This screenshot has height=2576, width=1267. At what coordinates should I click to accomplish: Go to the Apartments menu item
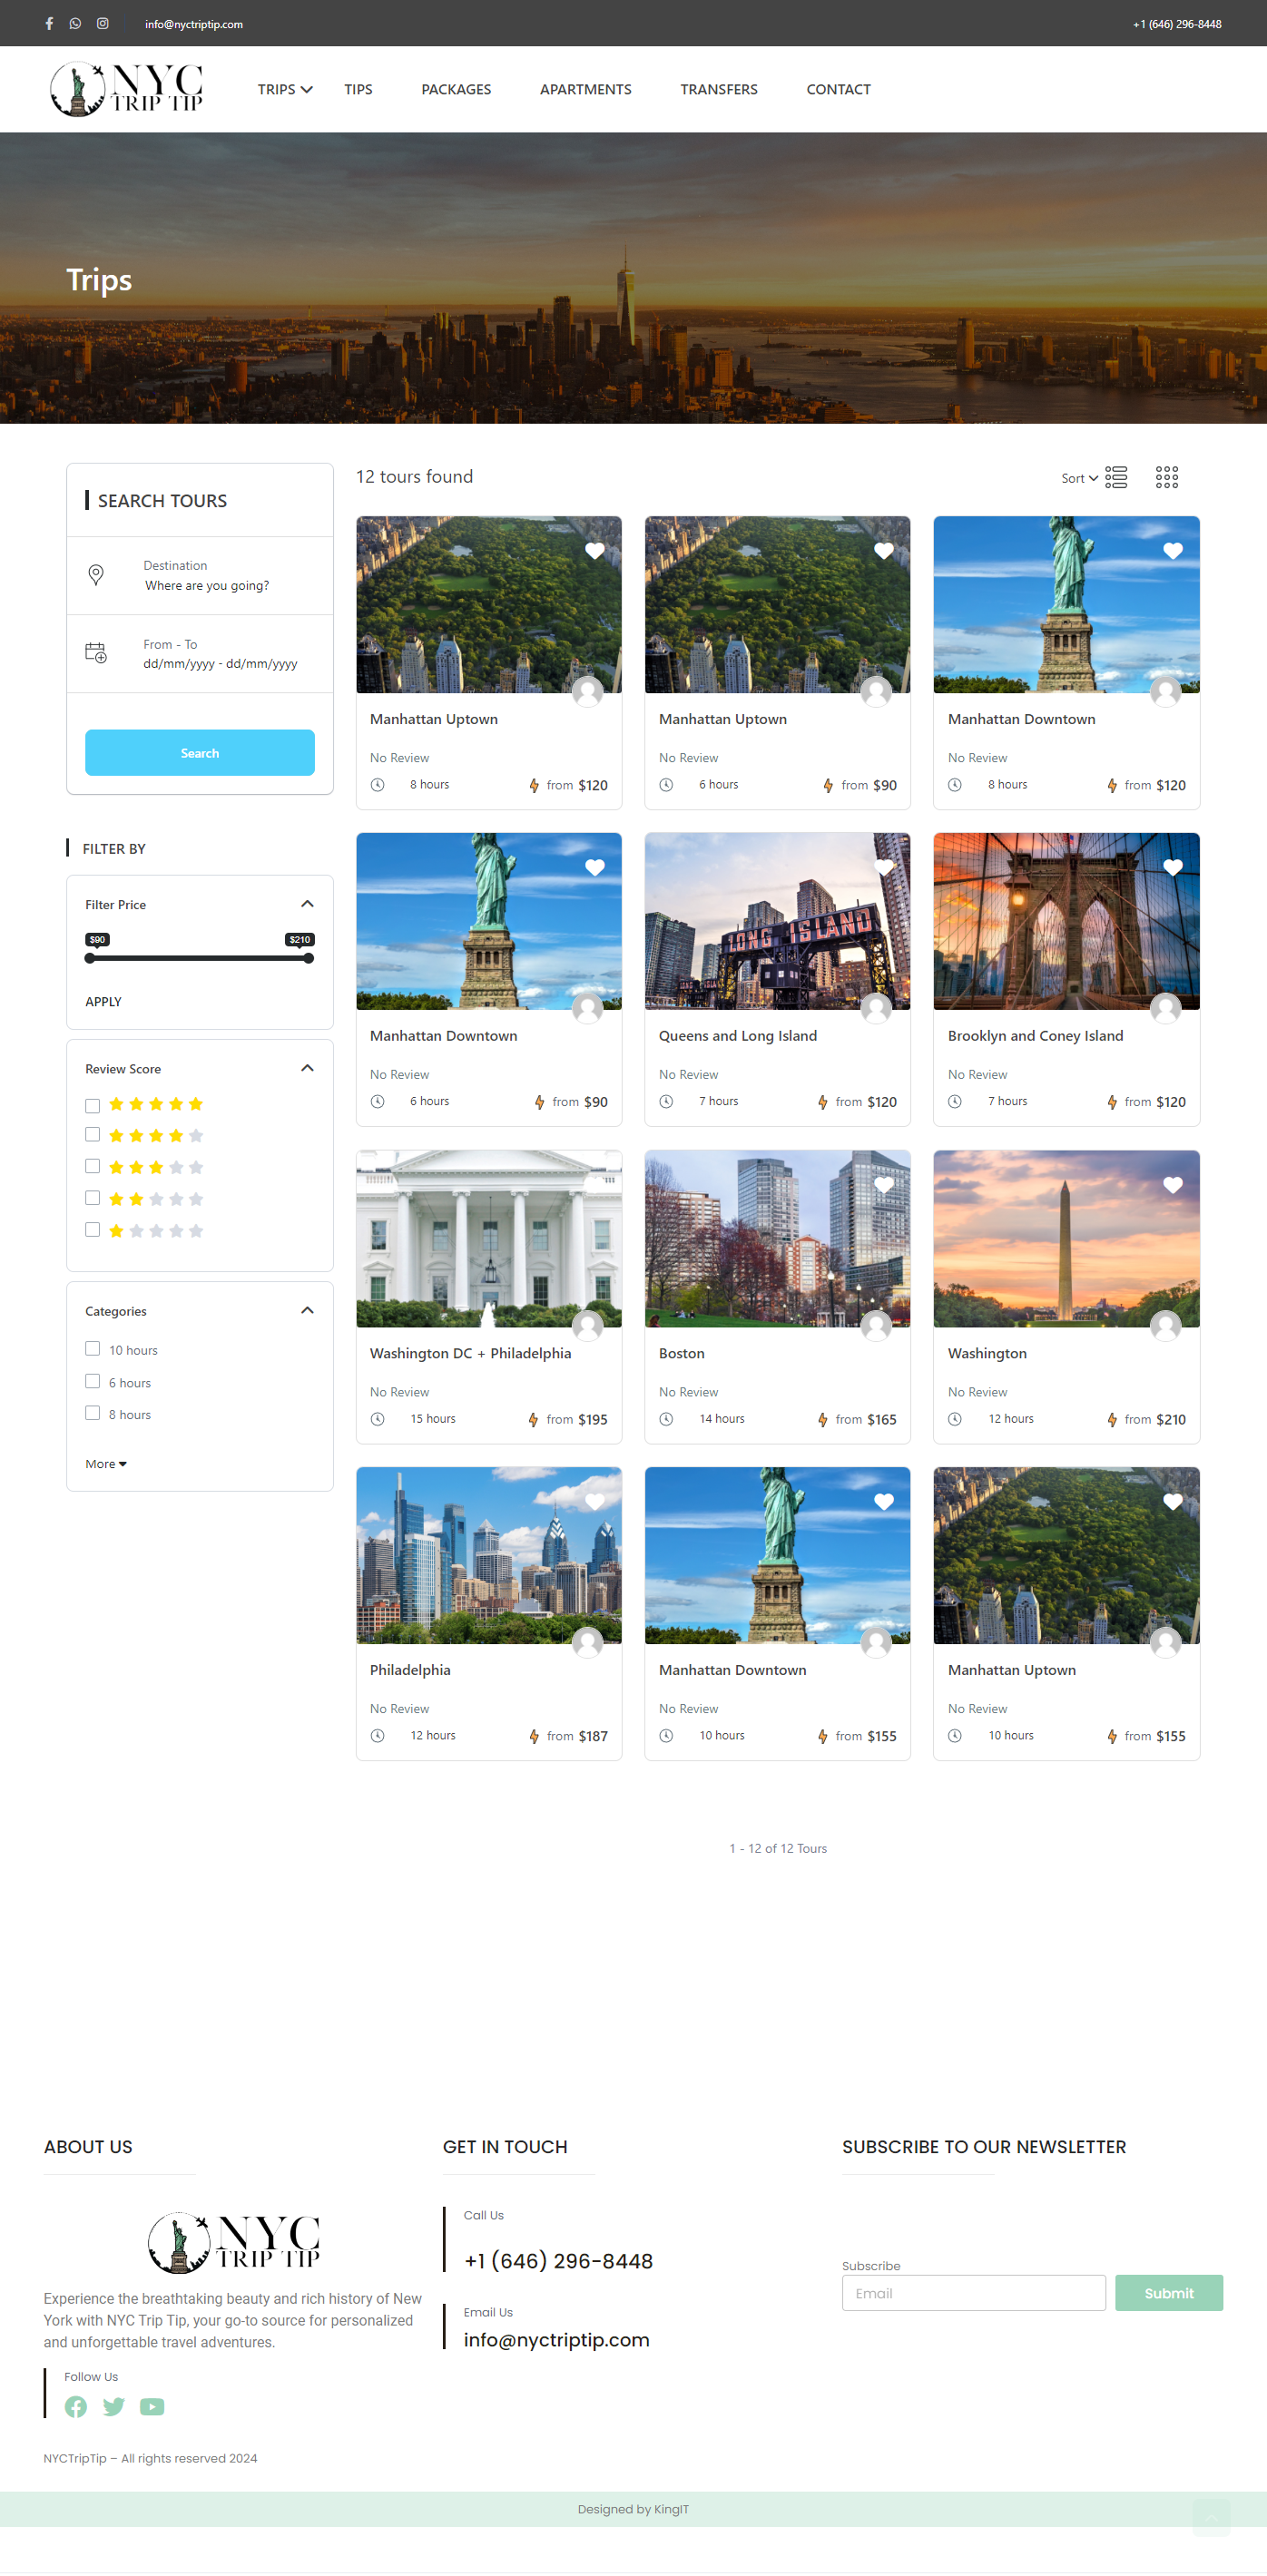[585, 89]
